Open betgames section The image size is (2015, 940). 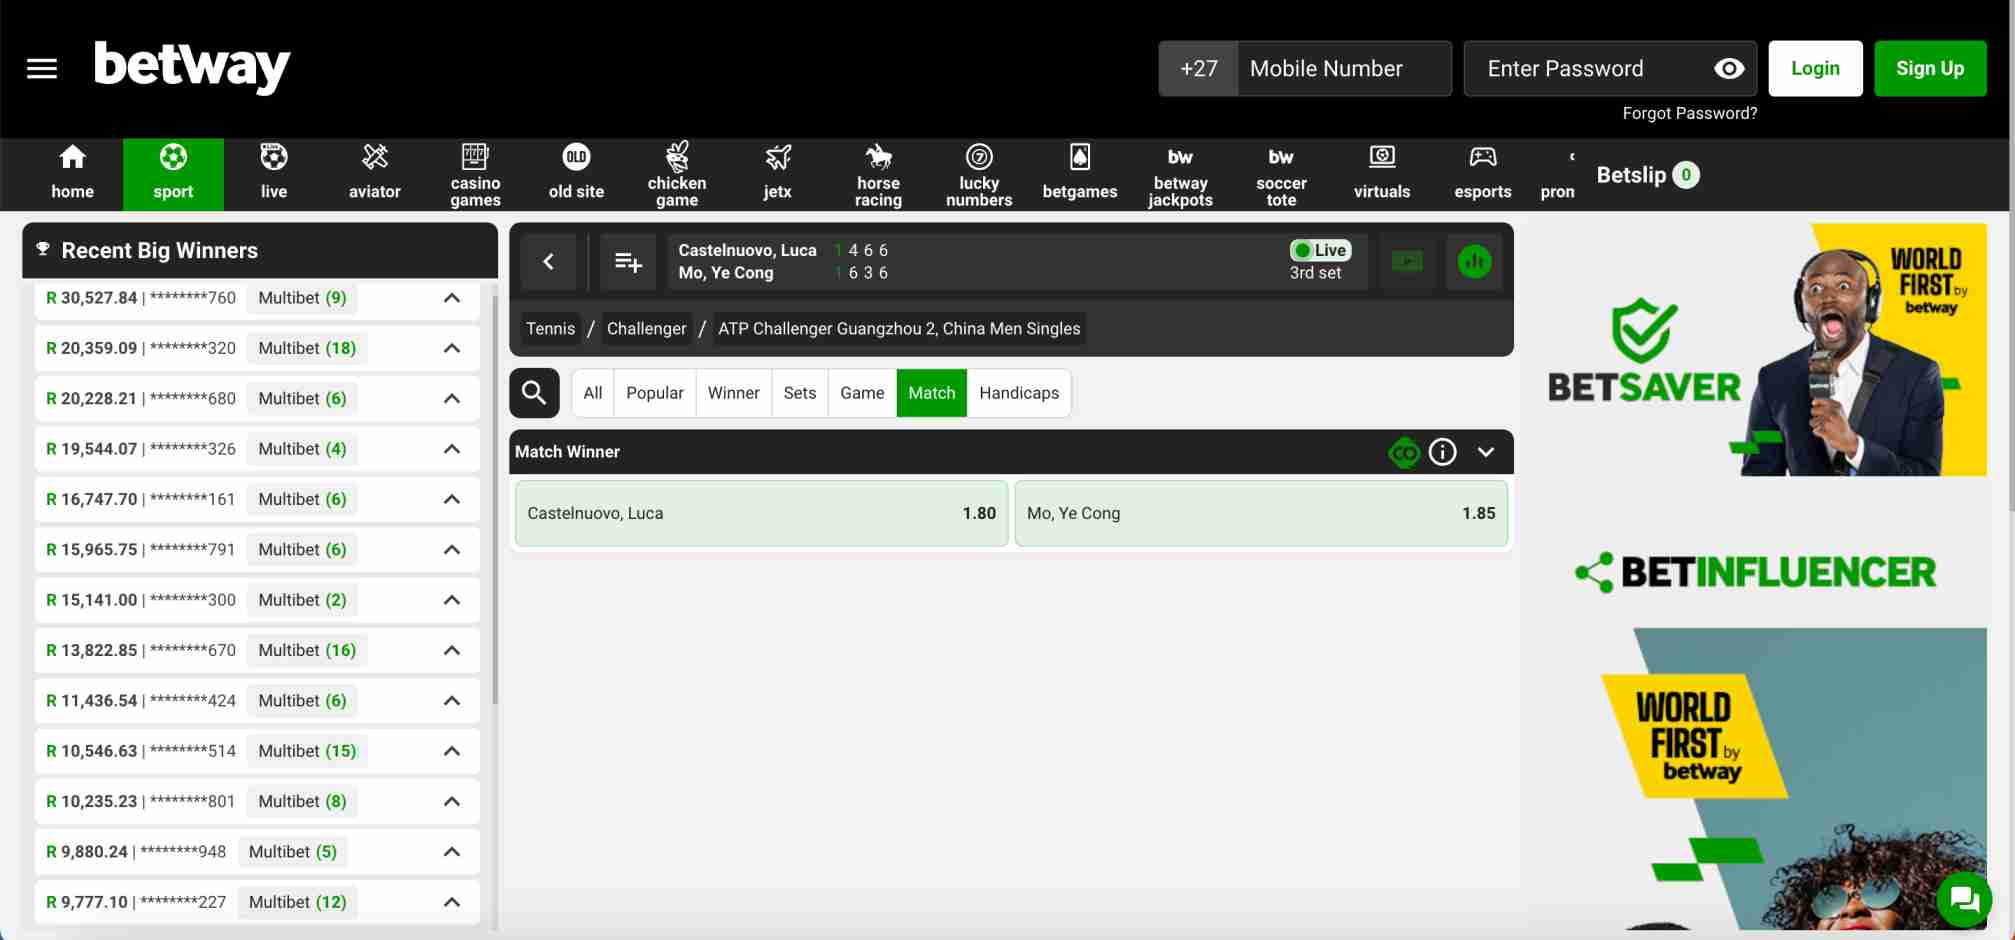(x=1080, y=174)
